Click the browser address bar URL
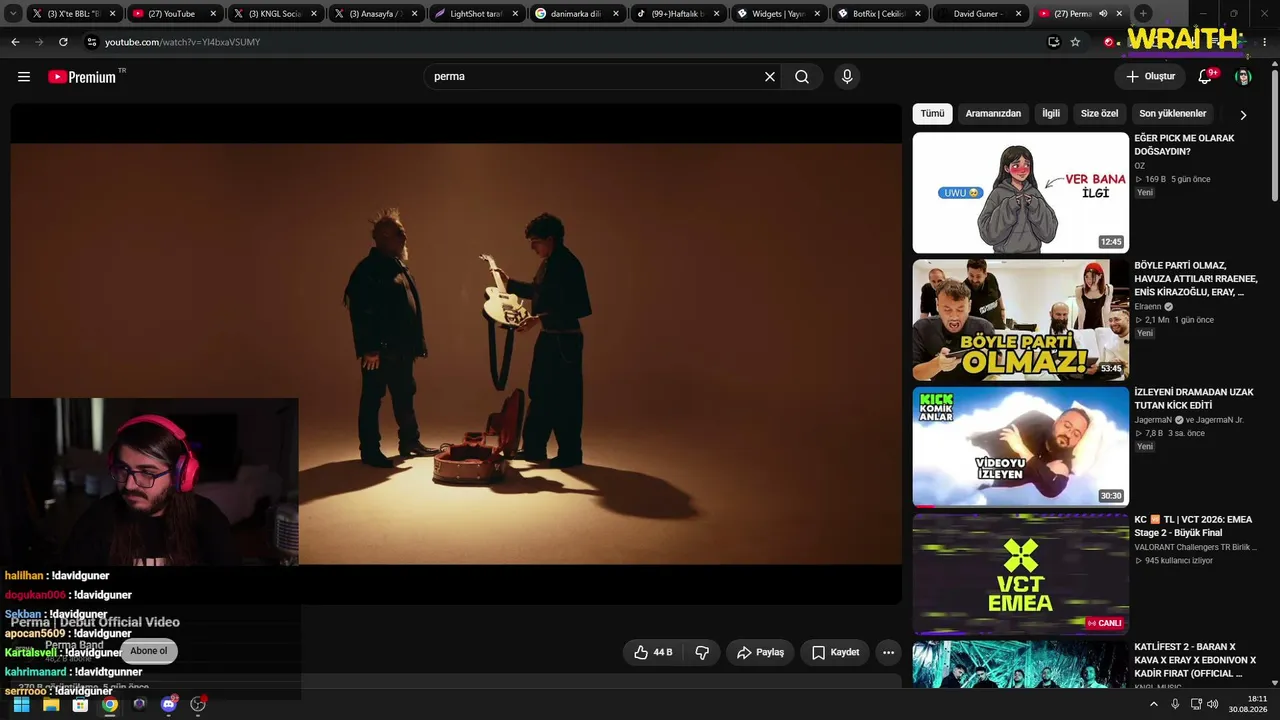Image resolution: width=1280 pixels, height=720 pixels. (182, 42)
